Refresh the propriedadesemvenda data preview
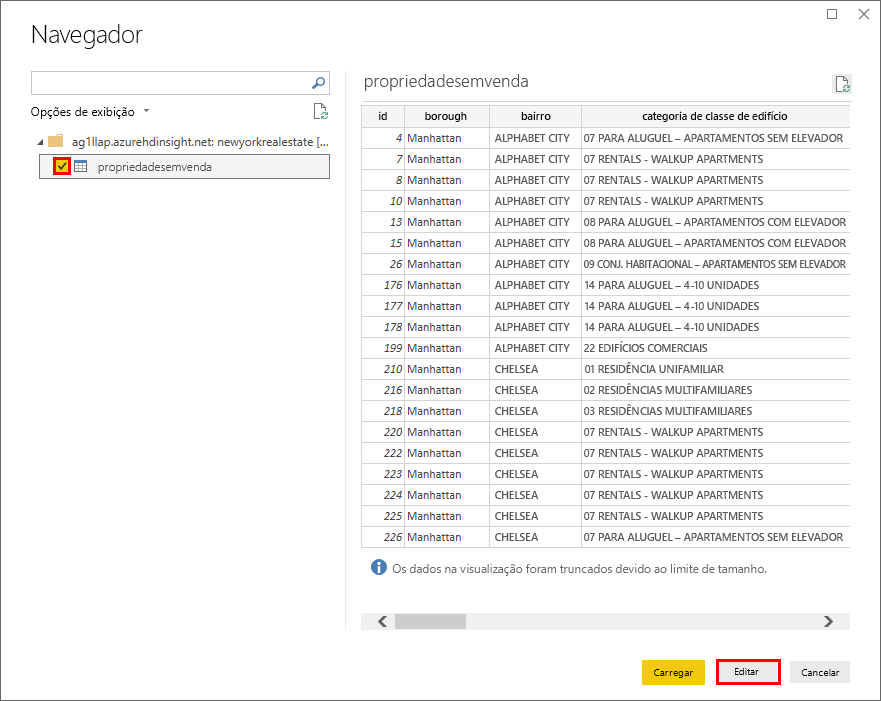The width and height of the screenshot is (881, 701). click(x=842, y=83)
